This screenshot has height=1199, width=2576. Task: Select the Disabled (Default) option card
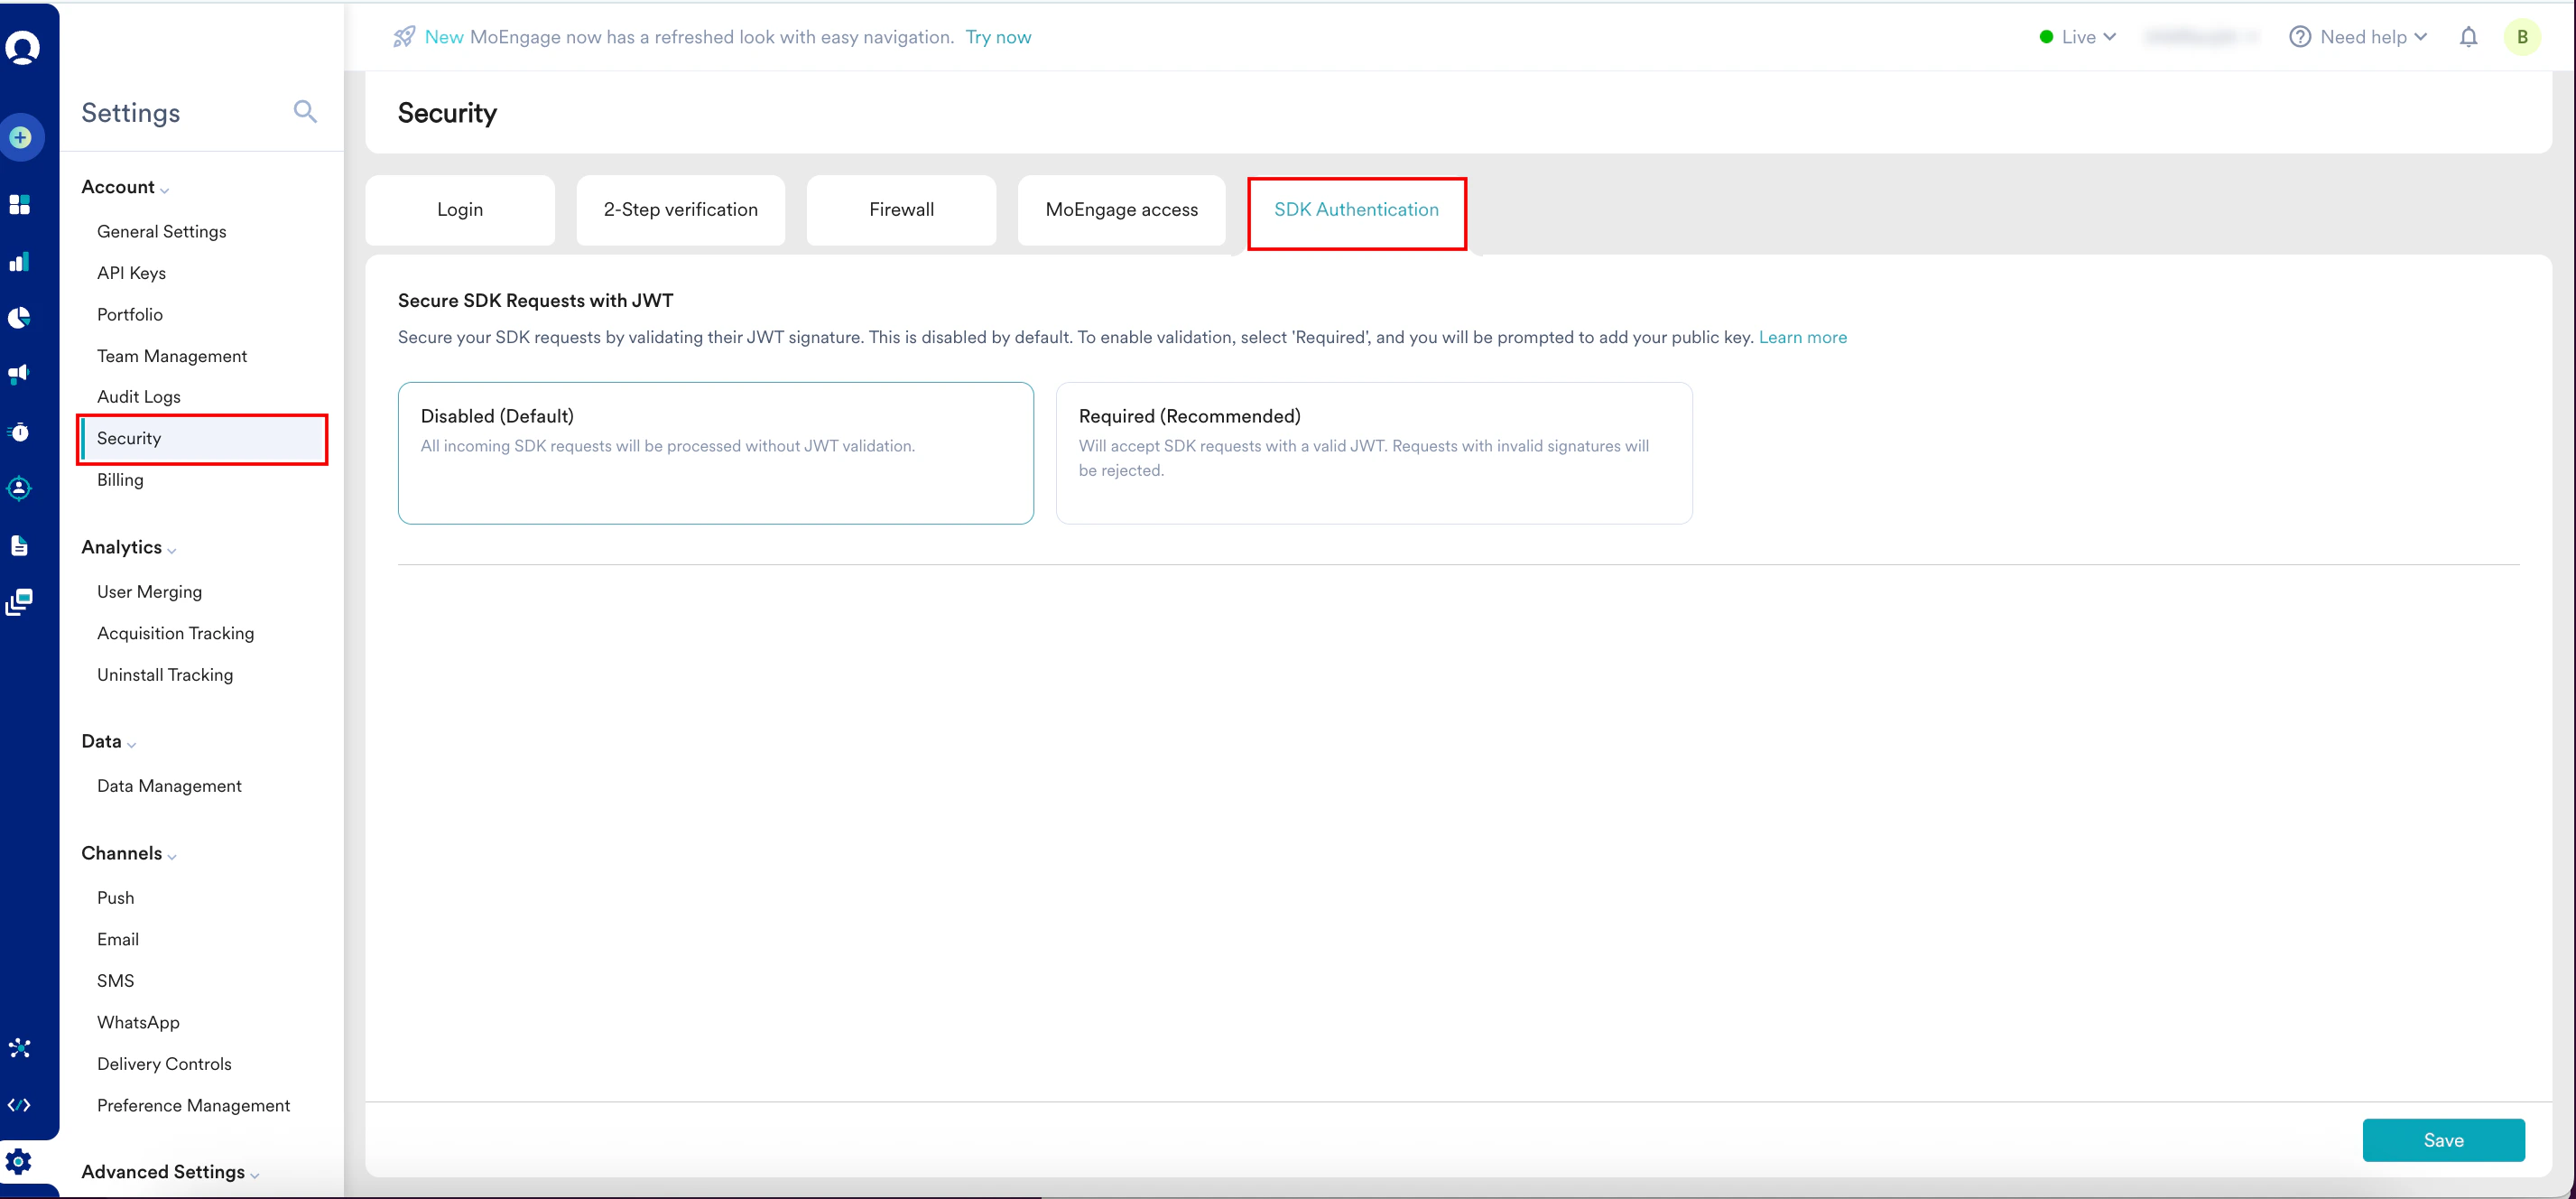[x=715, y=453]
